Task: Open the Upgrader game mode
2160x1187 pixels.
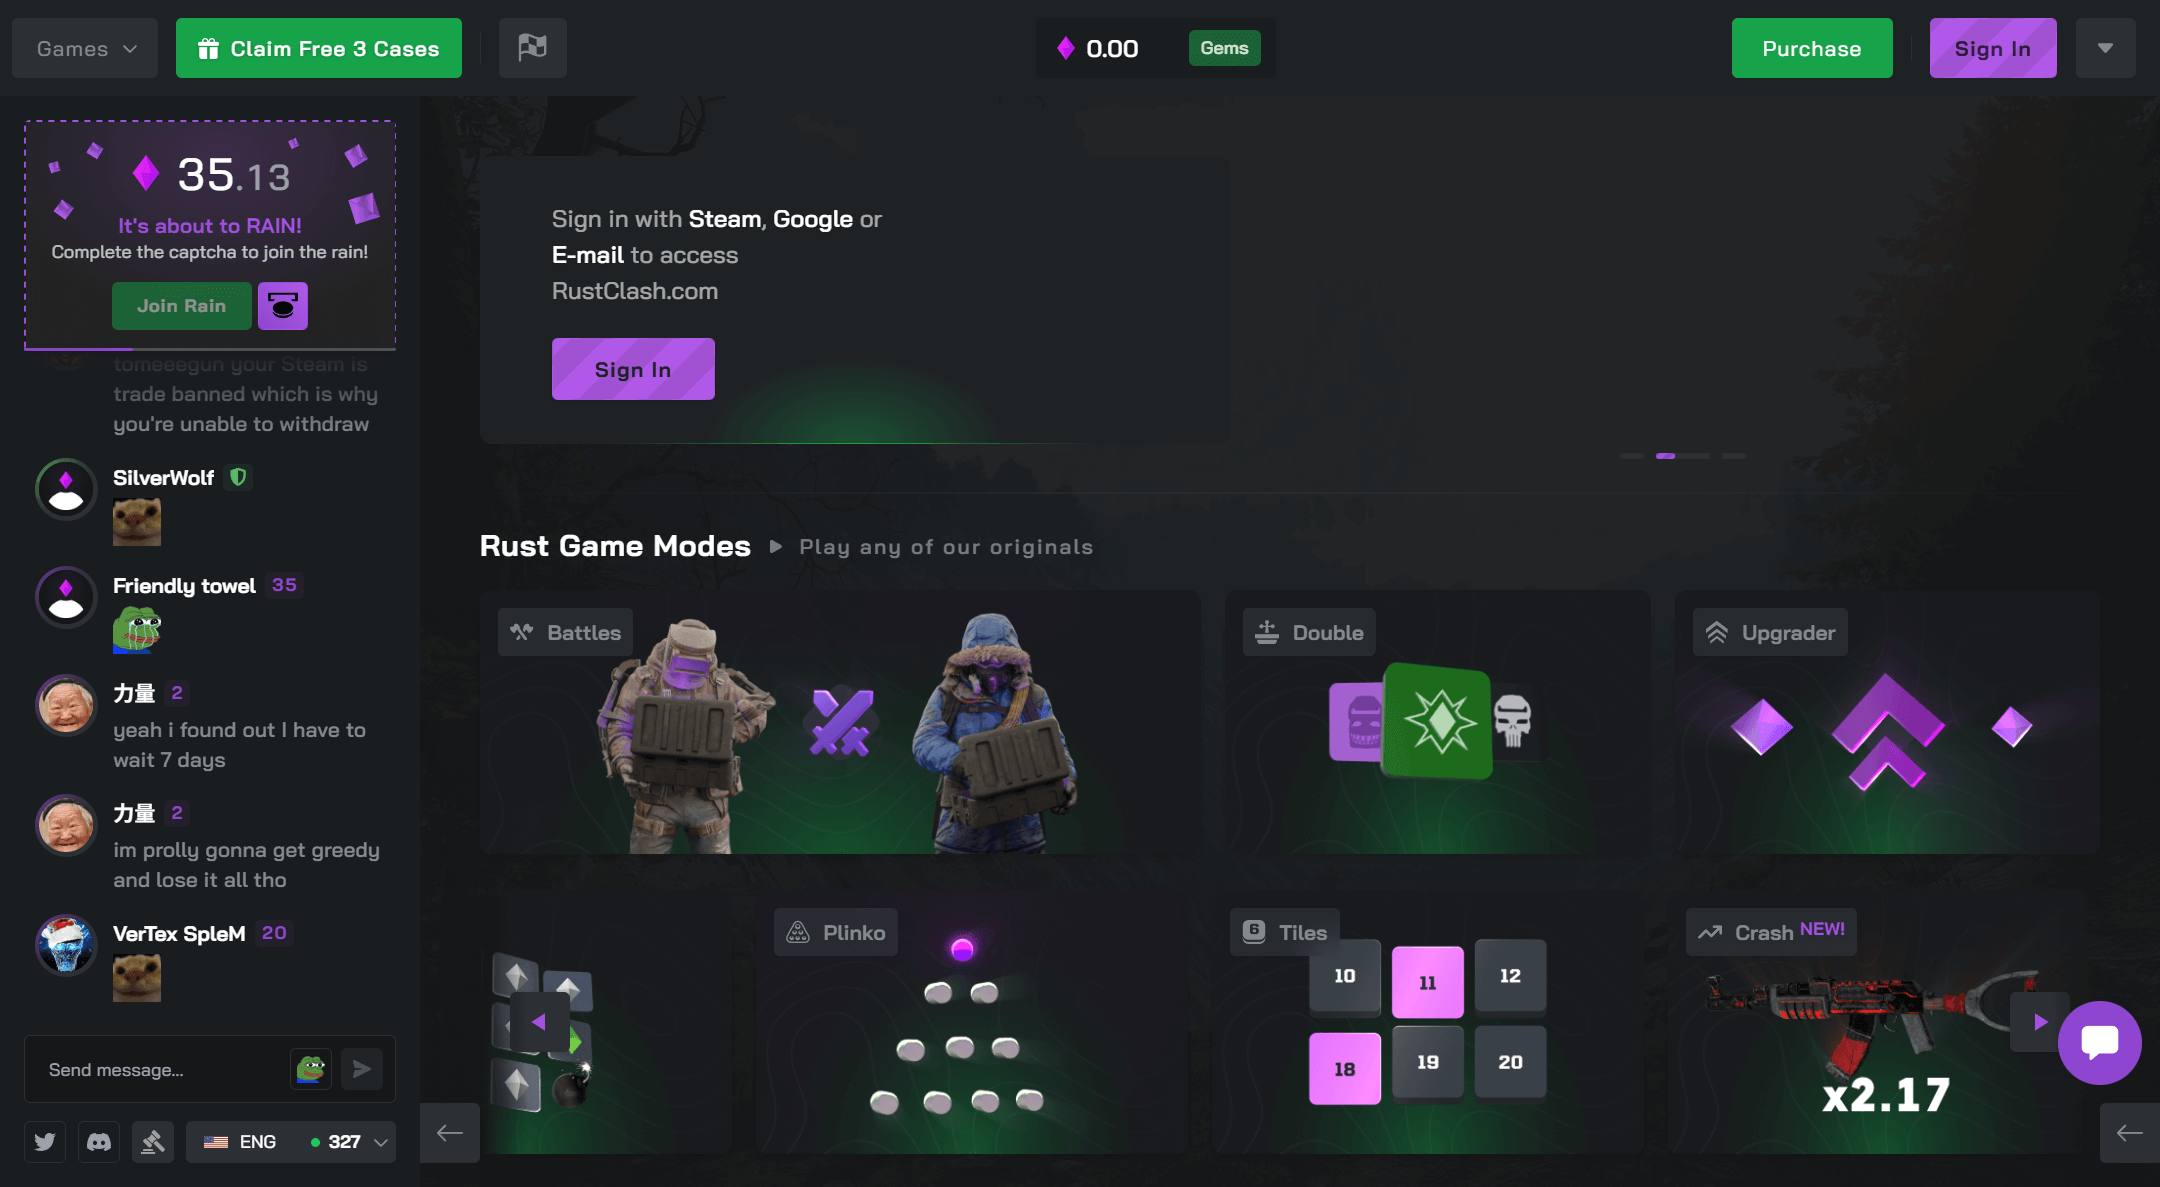Action: 1887,722
